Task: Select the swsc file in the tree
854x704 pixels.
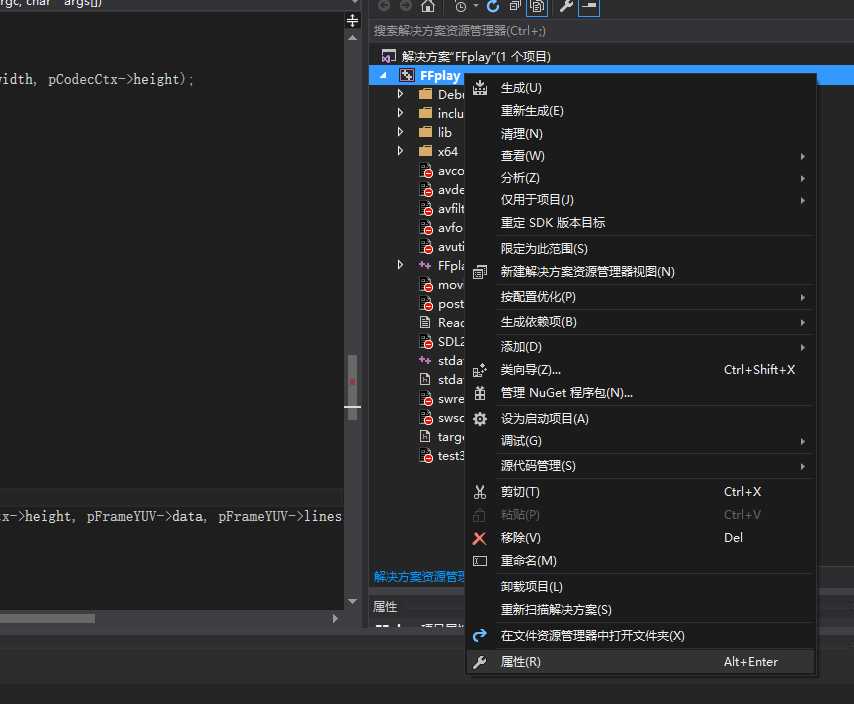Action: tap(442, 418)
